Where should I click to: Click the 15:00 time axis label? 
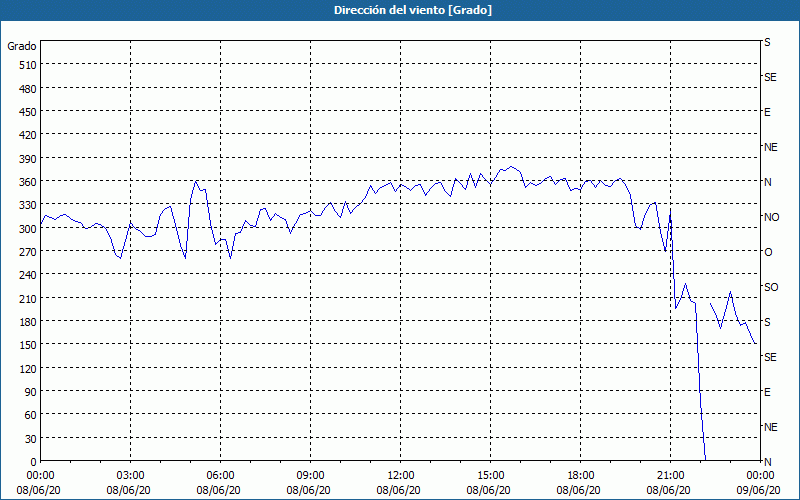tap(490, 476)
